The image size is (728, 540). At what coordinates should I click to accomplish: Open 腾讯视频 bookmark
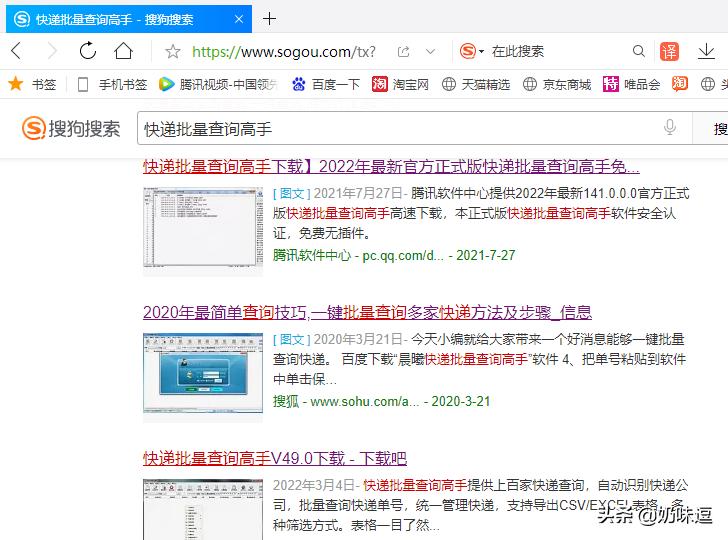coord(218,84)
